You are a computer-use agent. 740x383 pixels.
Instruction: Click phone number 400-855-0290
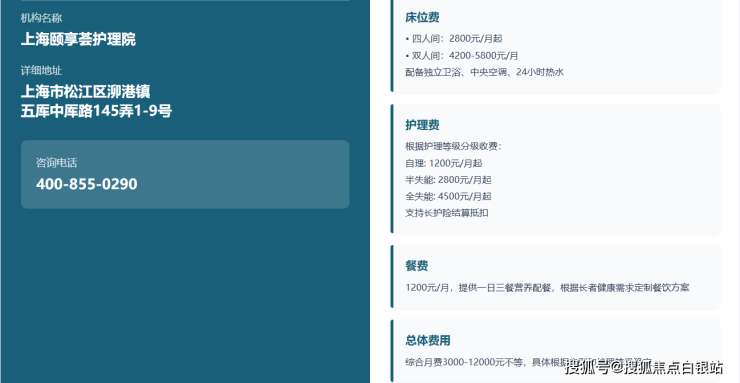point(87,184)
